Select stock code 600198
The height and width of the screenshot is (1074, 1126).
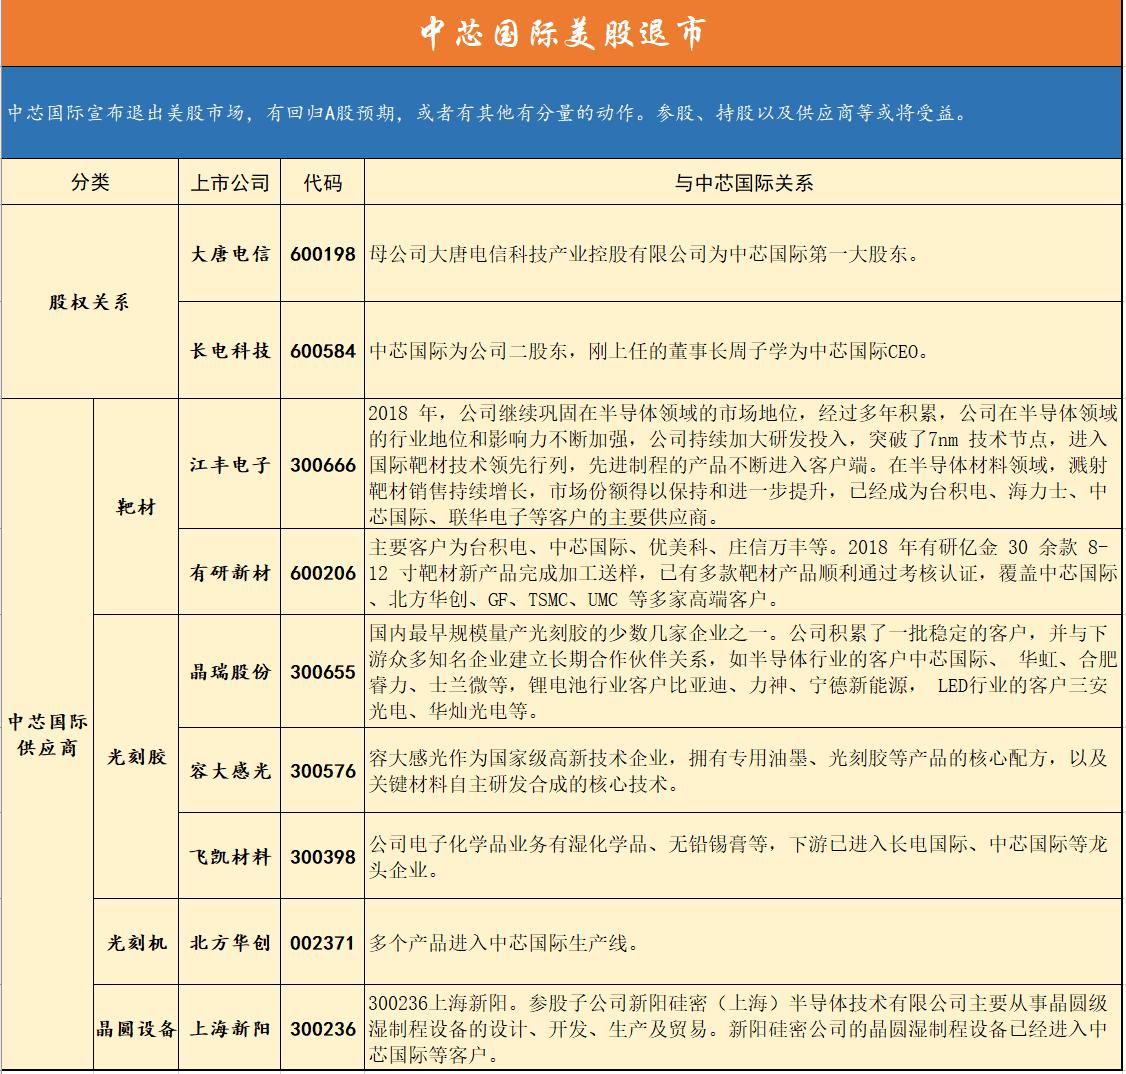[322, 253]
